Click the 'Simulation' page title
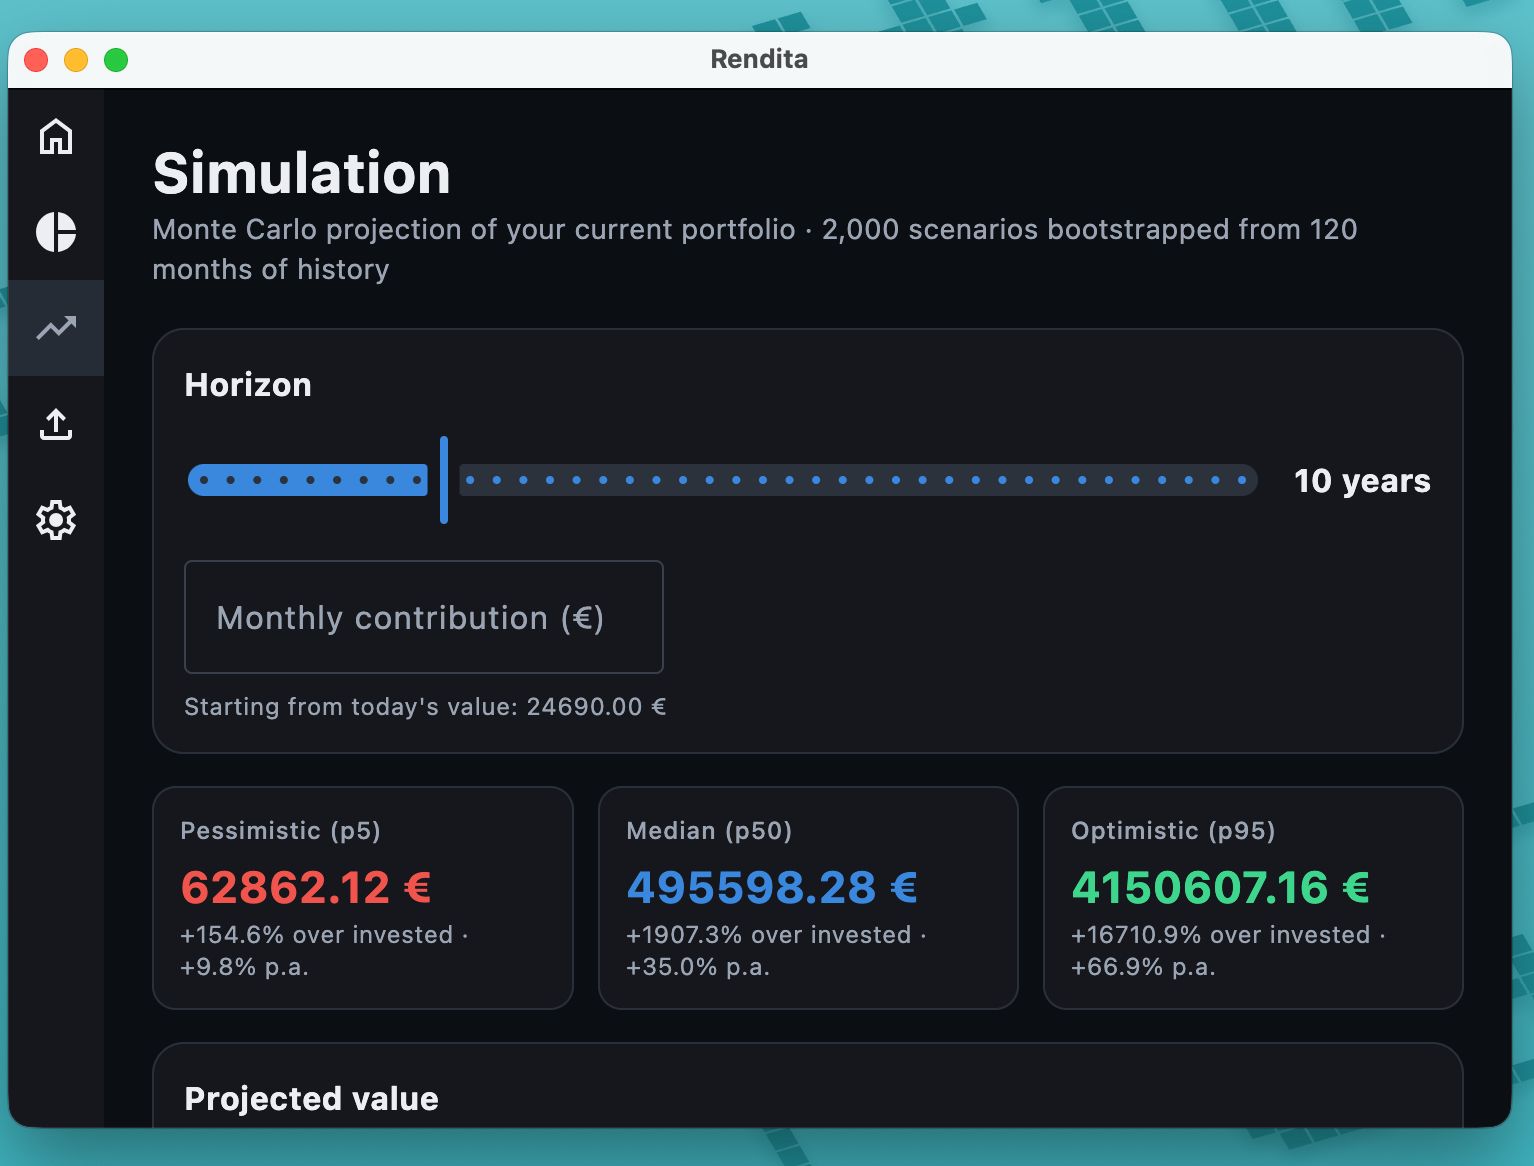 pyautogui.click(x=301, y=173)
